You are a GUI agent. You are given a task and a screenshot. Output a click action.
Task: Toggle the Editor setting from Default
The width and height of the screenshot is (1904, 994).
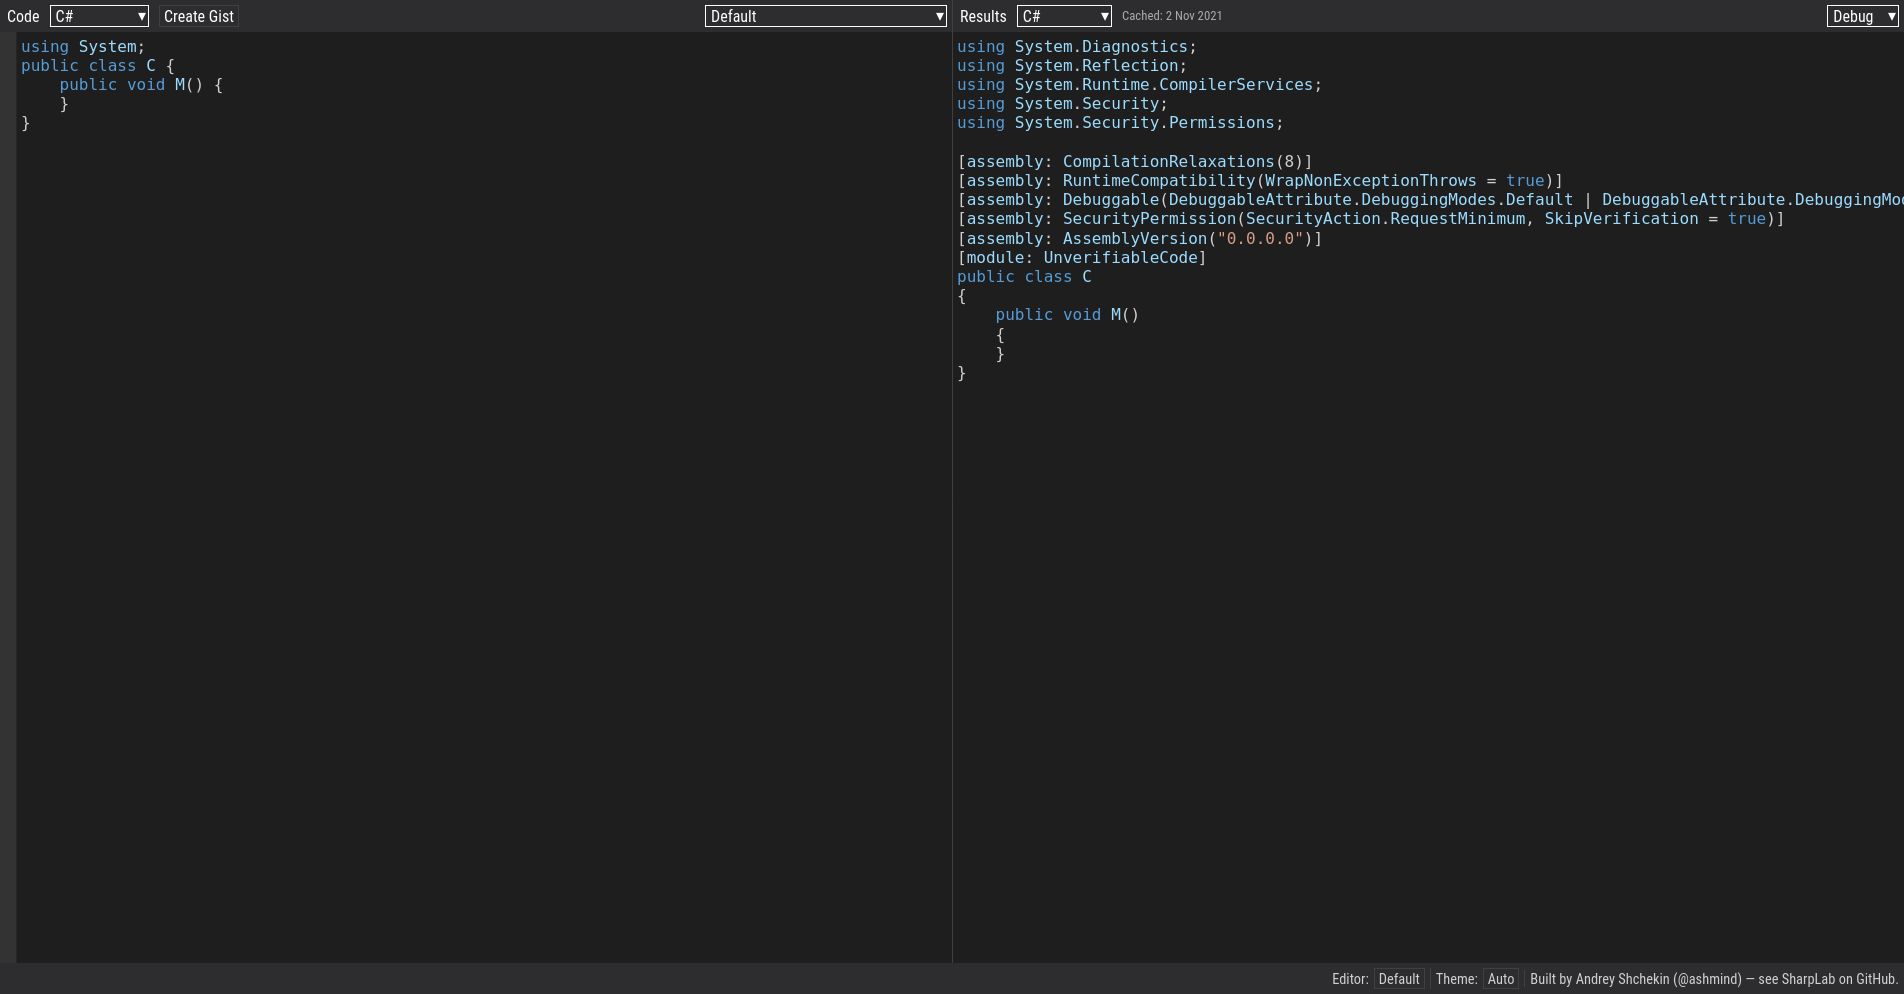[1398, 979]
